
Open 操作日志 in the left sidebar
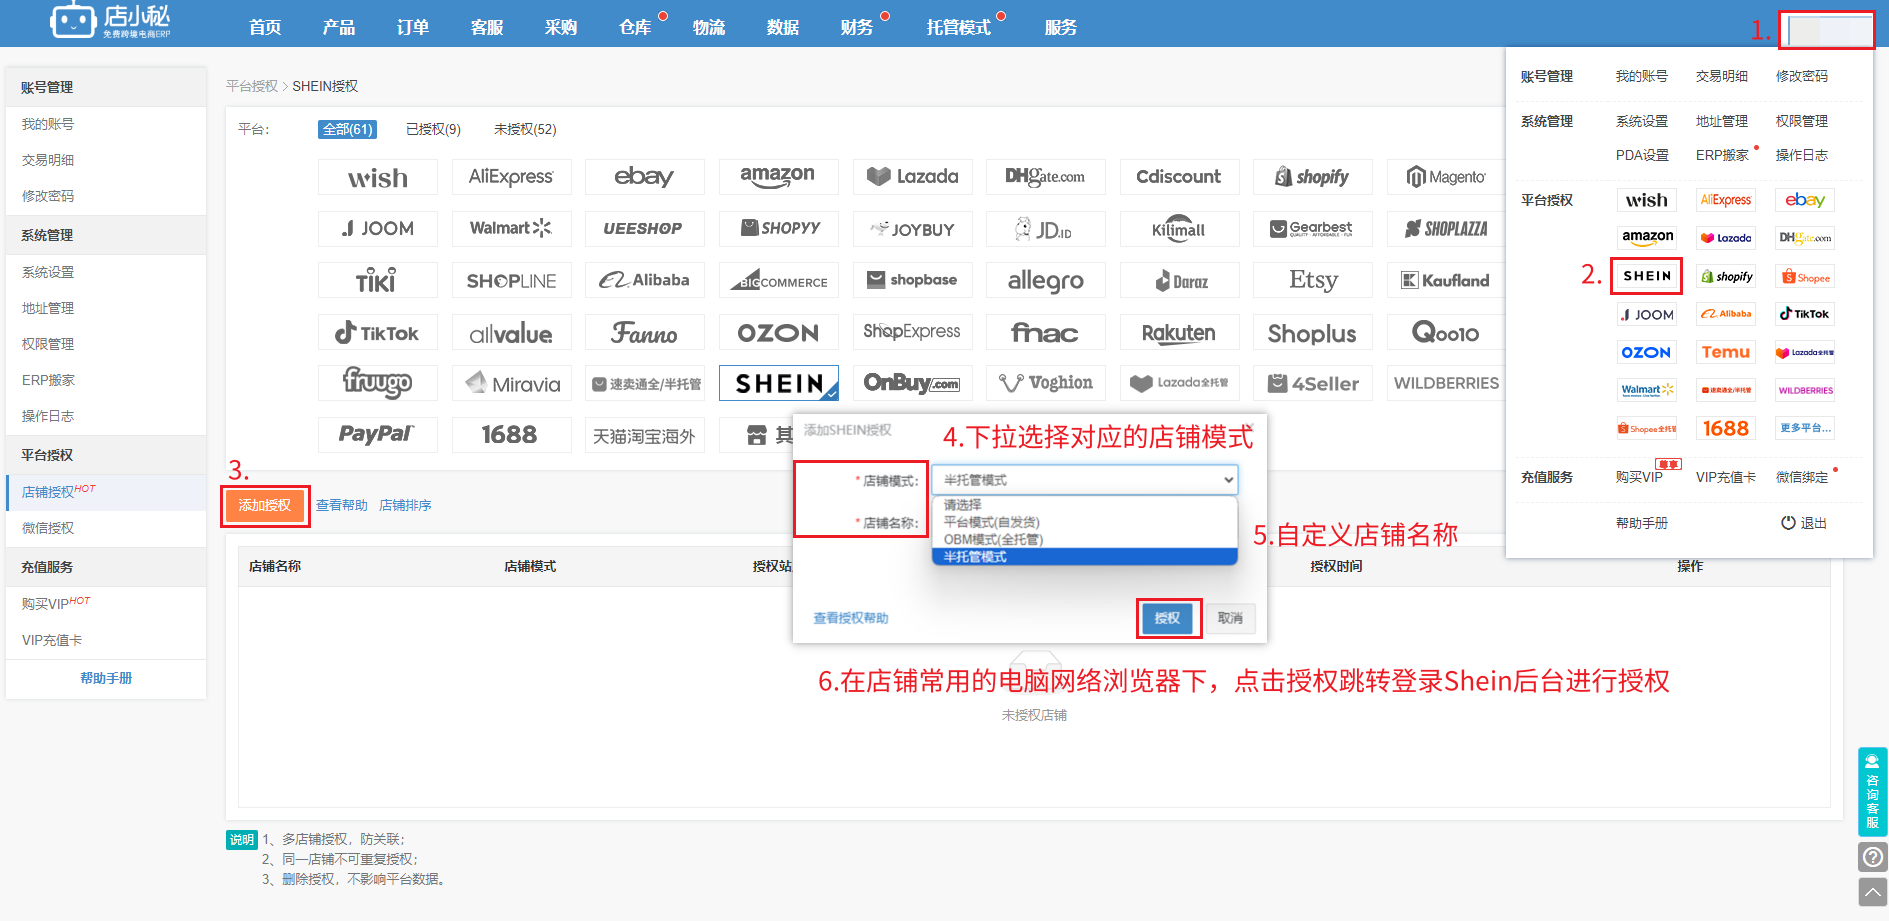pos(106,416)
